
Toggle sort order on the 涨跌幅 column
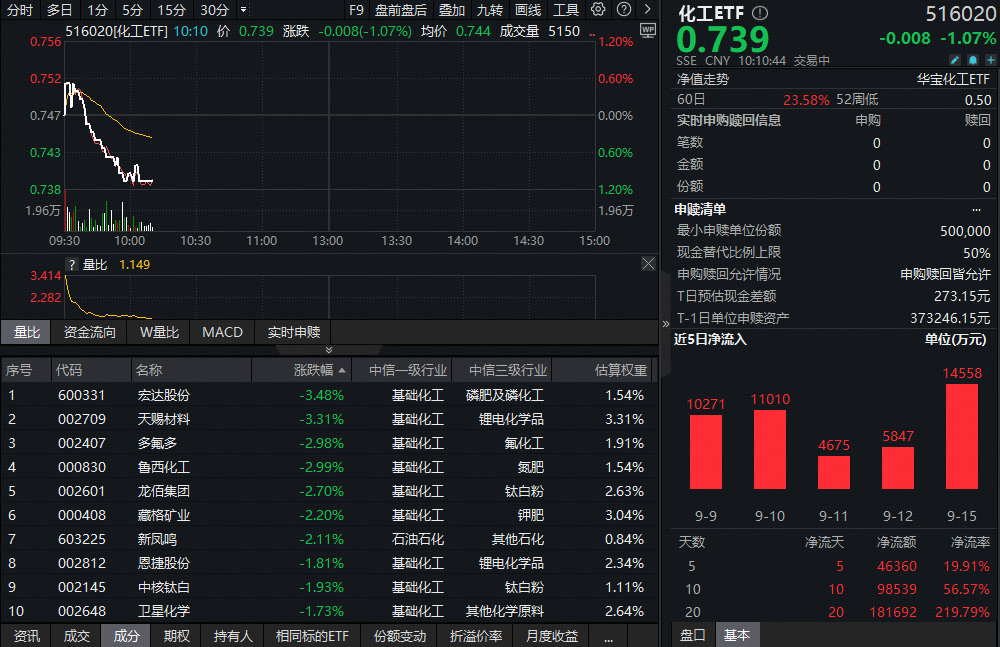pyautogui.click(x=313, y=369)
